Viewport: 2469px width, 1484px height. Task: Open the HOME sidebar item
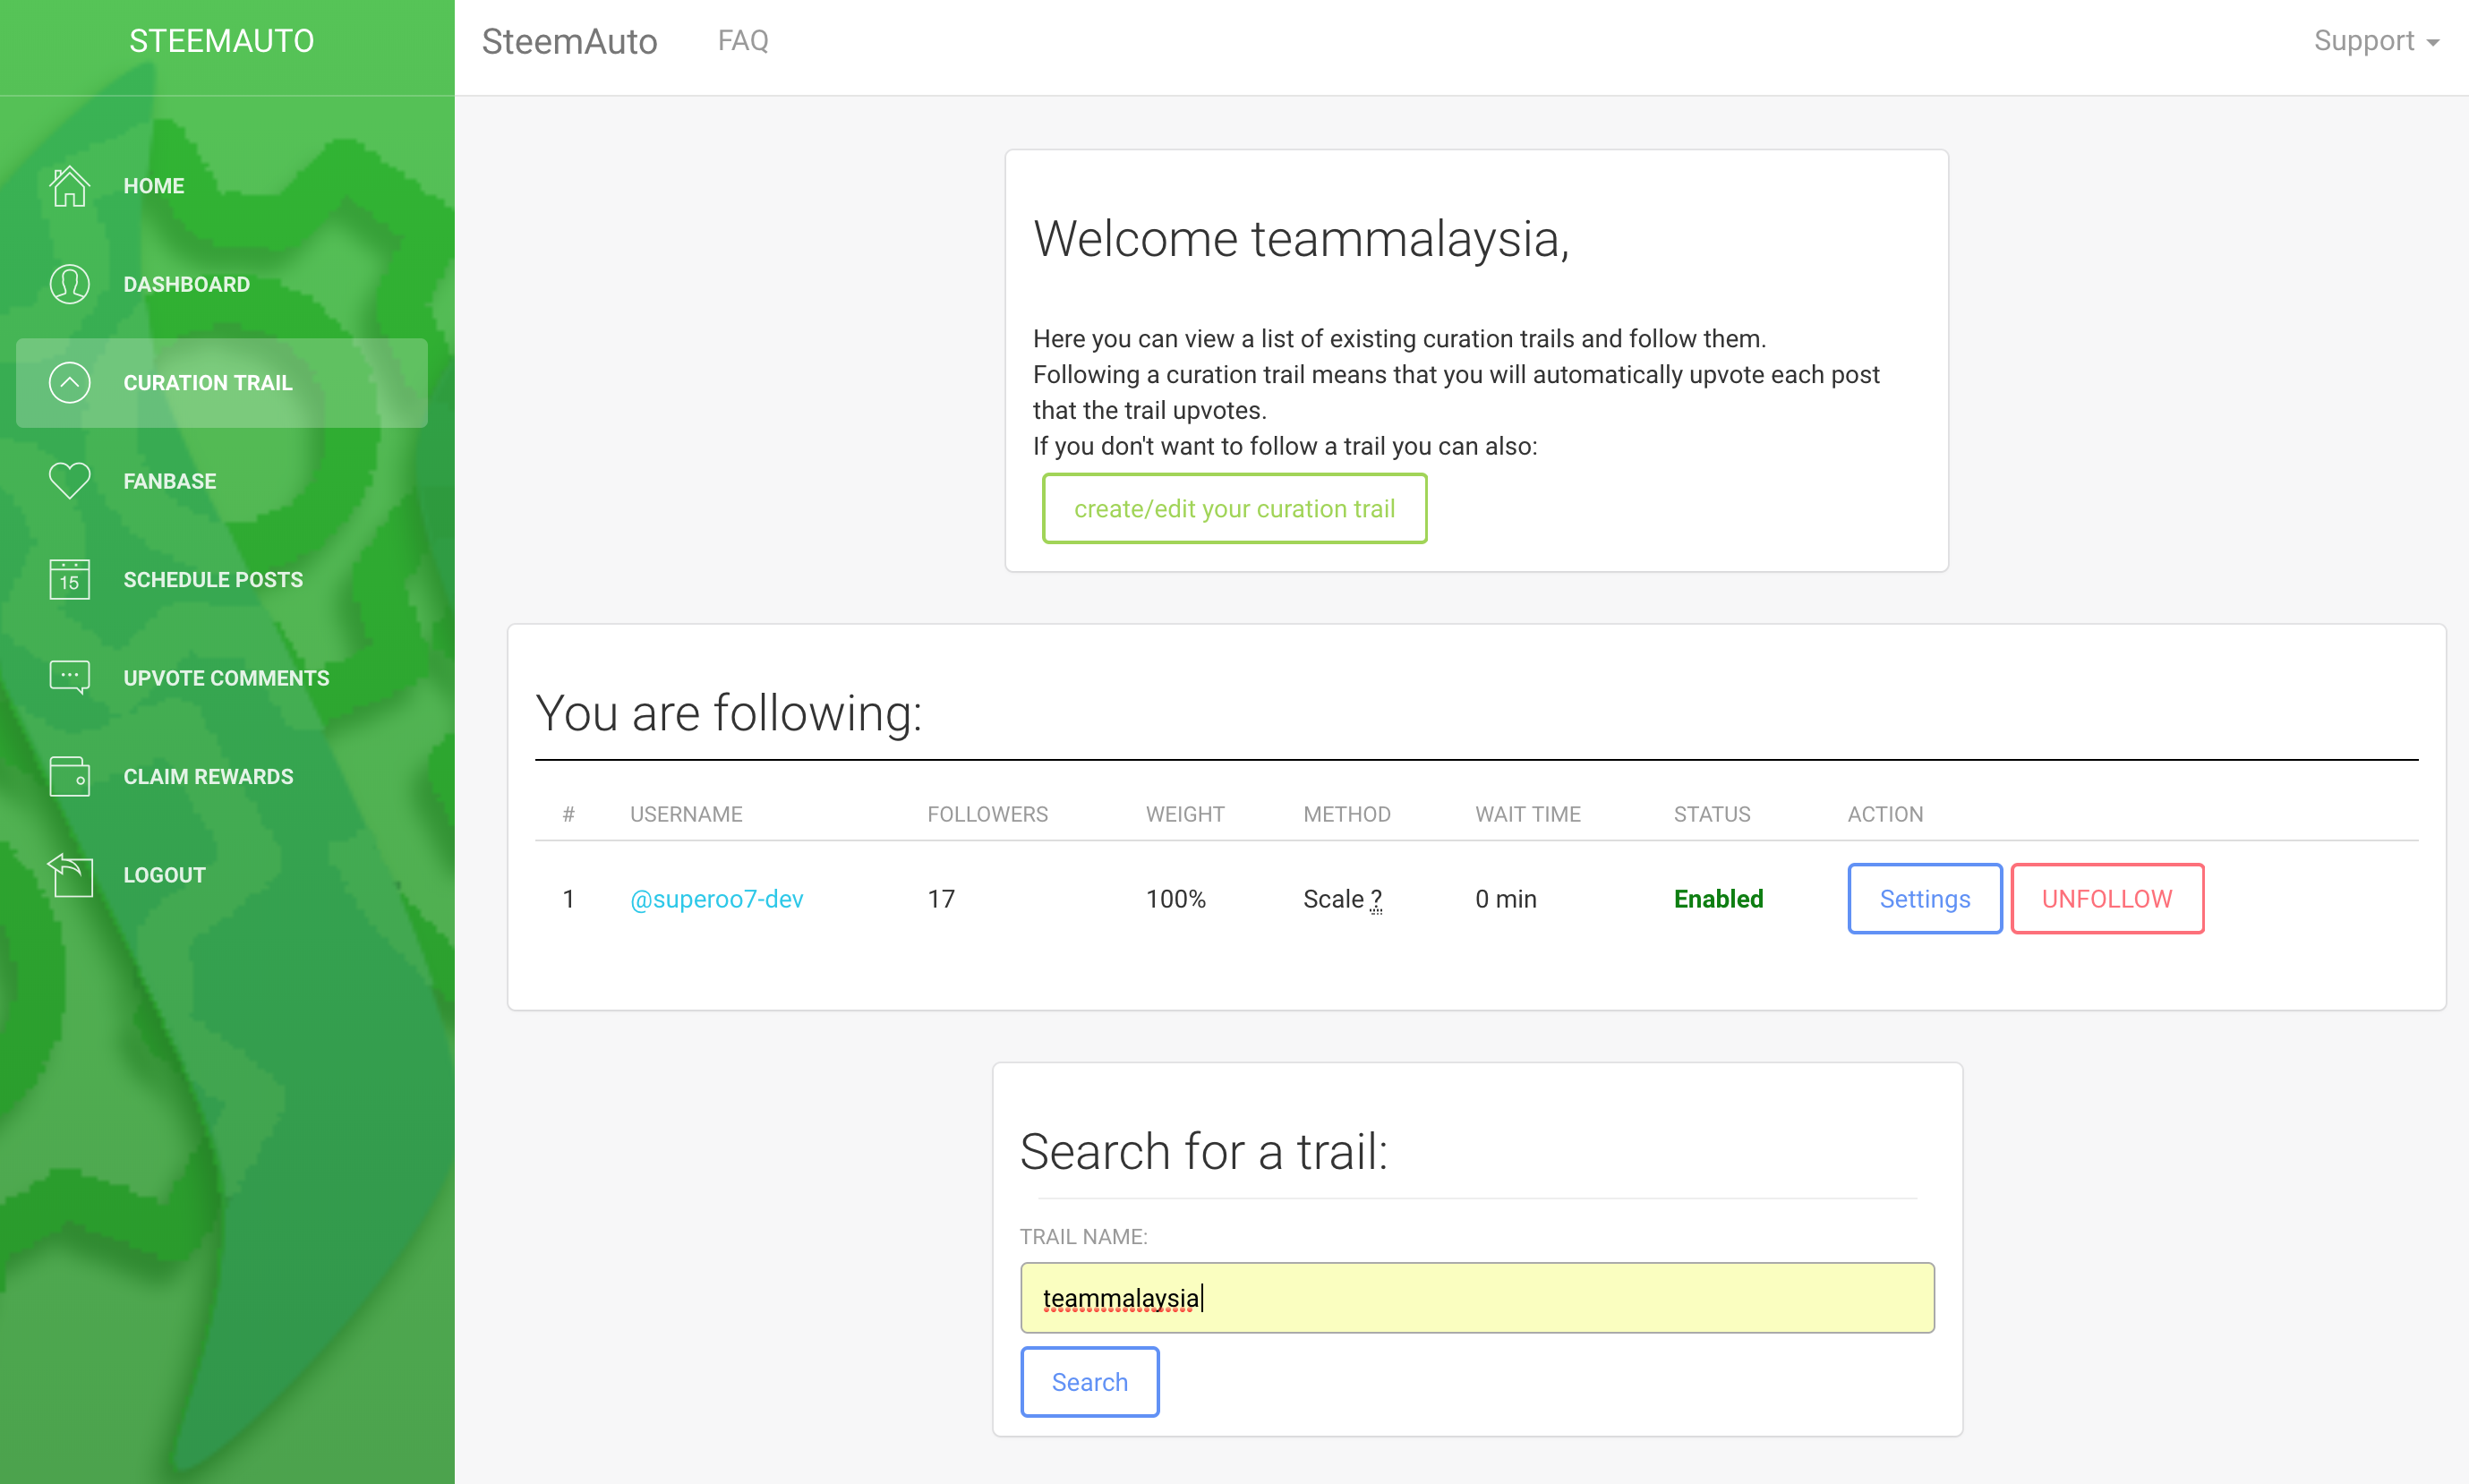click(222, 186)
